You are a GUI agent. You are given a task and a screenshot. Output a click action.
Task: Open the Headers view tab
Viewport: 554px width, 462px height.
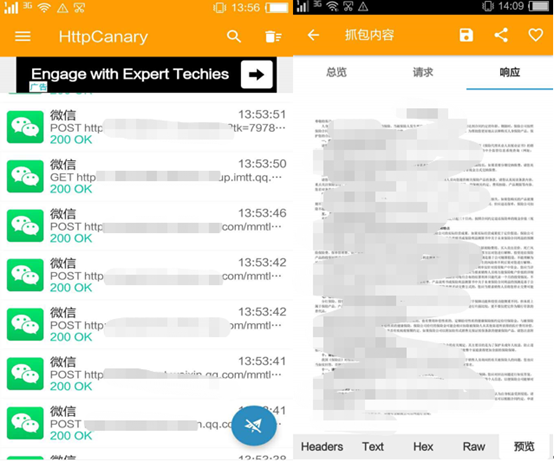tap(322, 446)
